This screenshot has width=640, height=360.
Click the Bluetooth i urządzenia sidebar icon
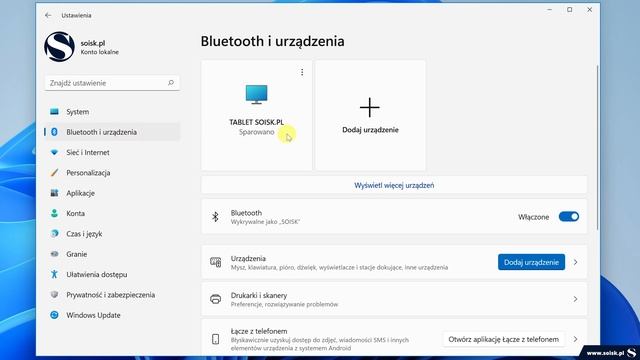tap(54, 132)
